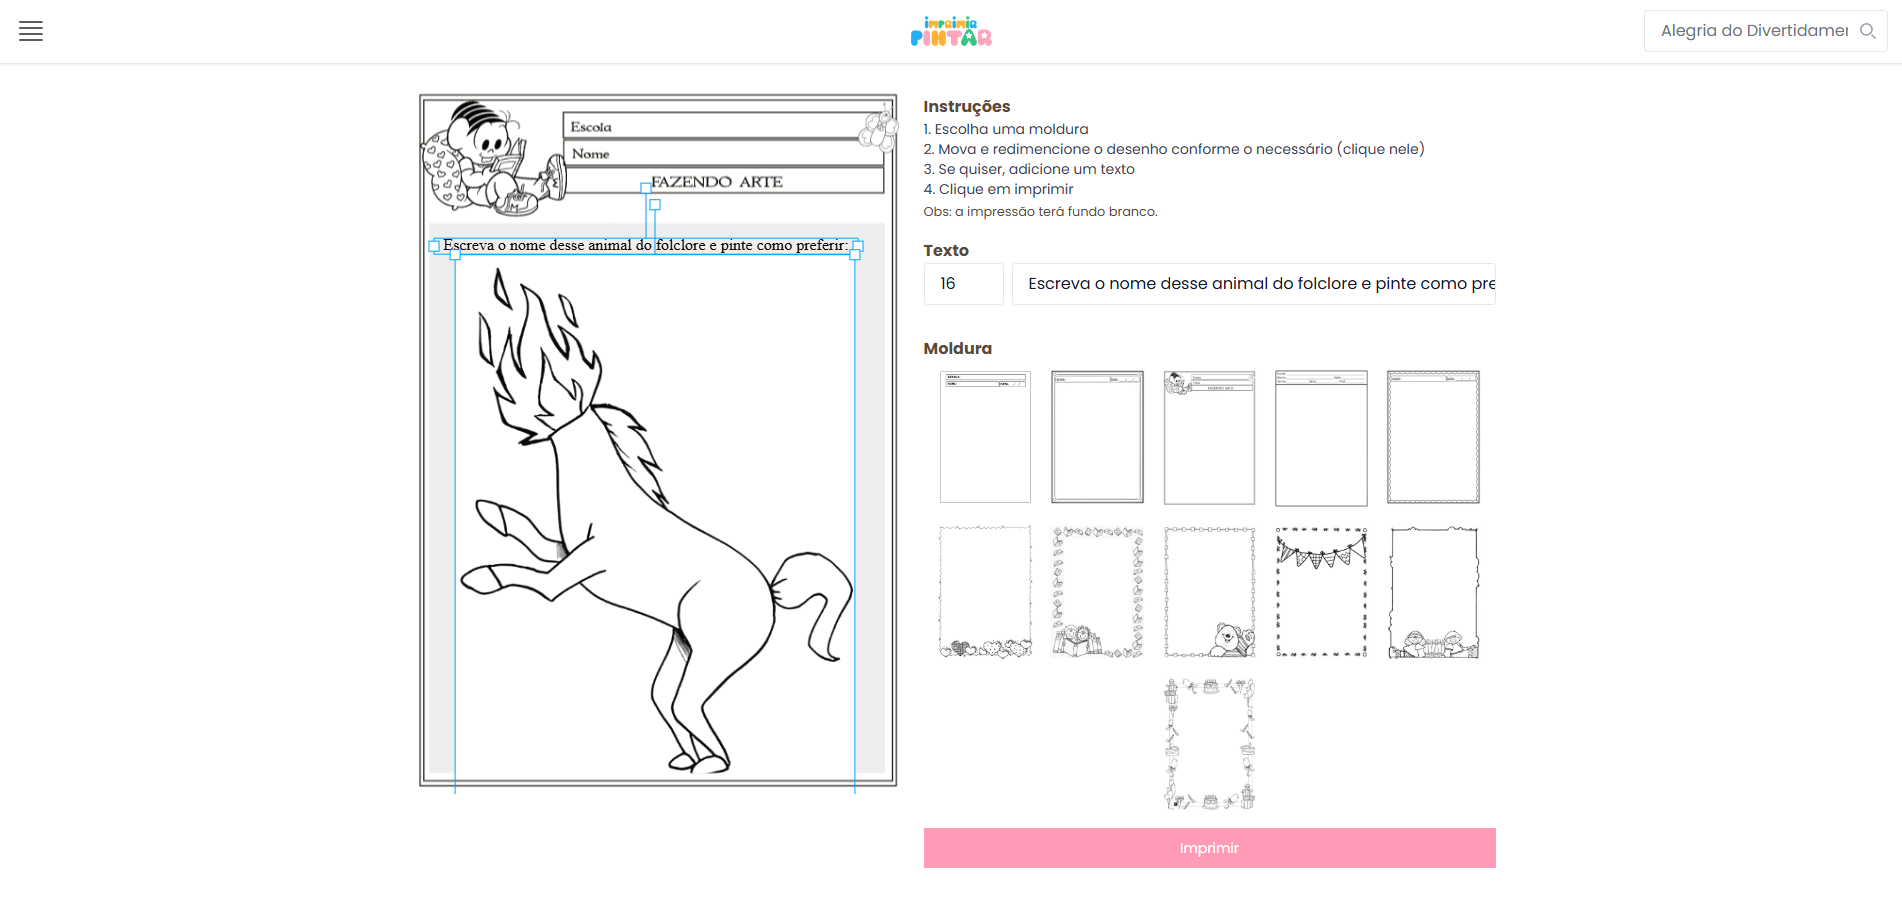Select the text line on the canvas
This screenshot has height=910, width=1902.
(x=645, y=245)
